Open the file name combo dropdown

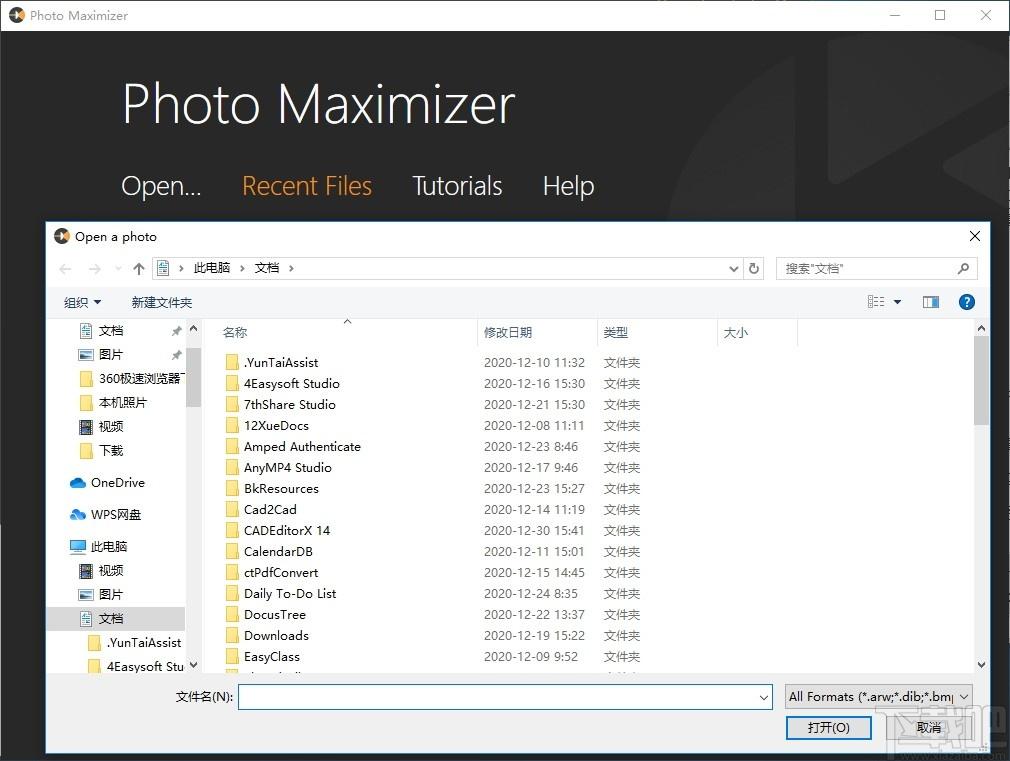tap(763, 697)
